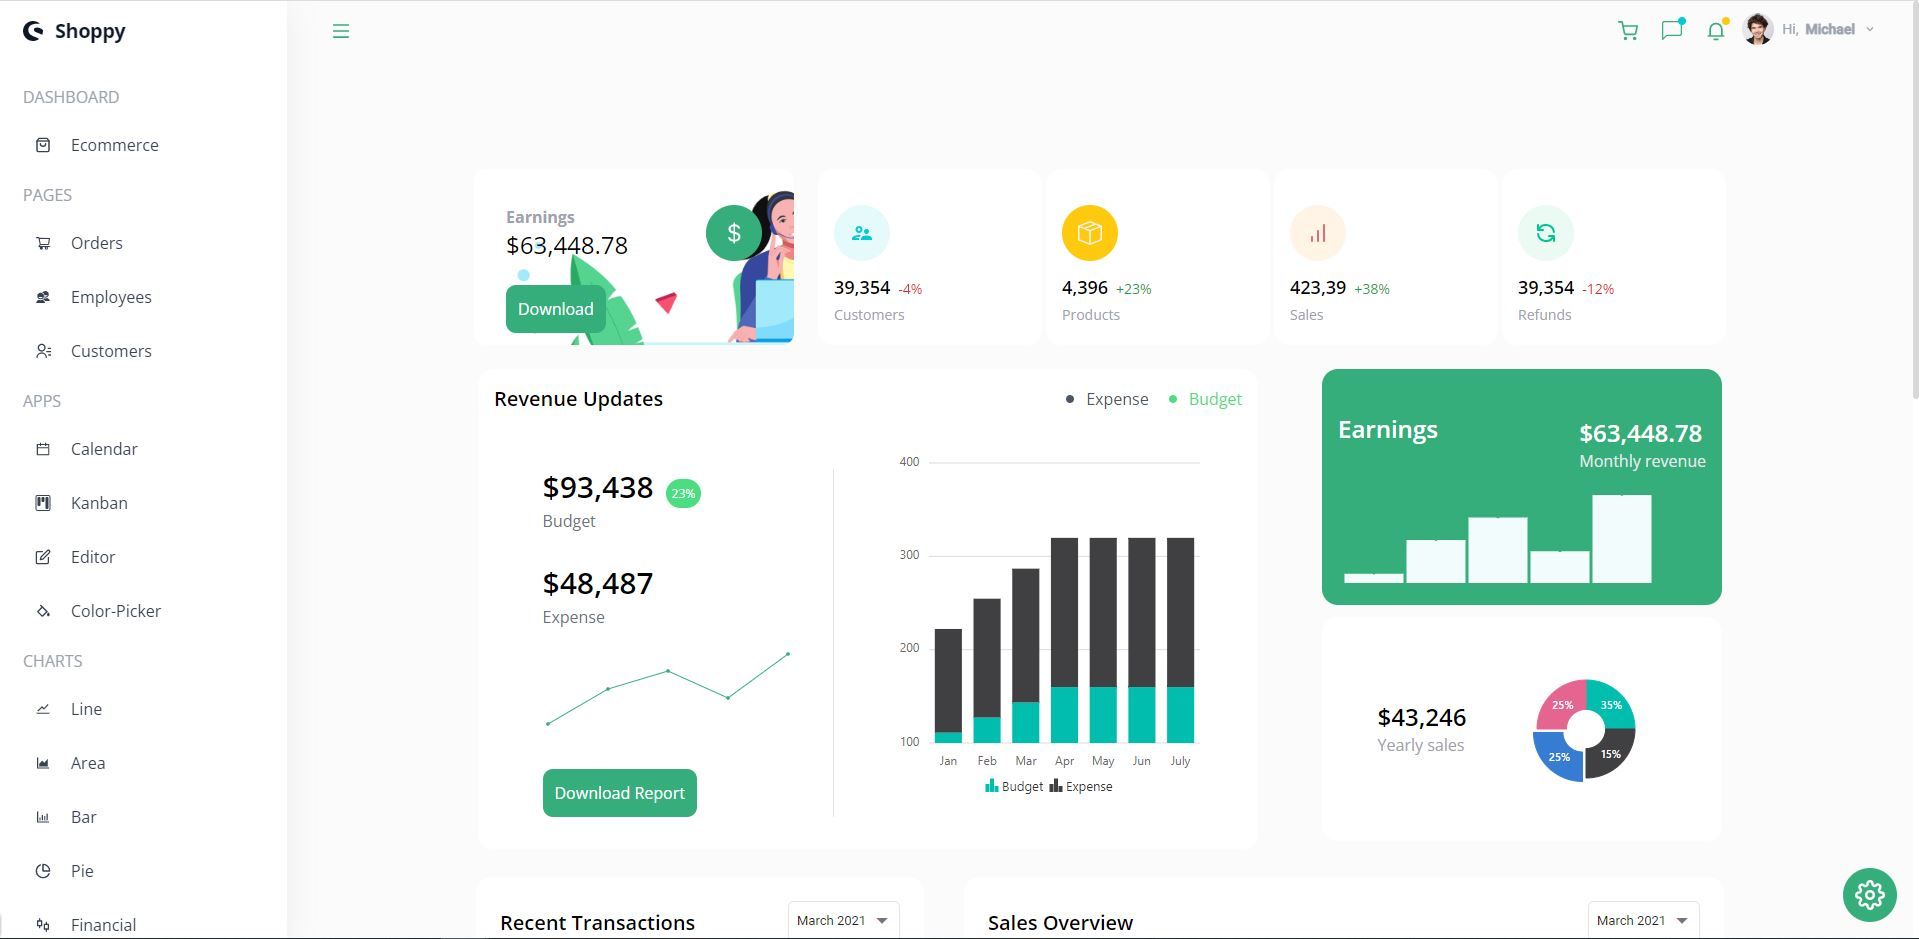Image resolution: width=1919 pixels, height=939 pixels.
Task: Toggle the Budget legend in Revenue Updates header
Action: point(1205,399)
